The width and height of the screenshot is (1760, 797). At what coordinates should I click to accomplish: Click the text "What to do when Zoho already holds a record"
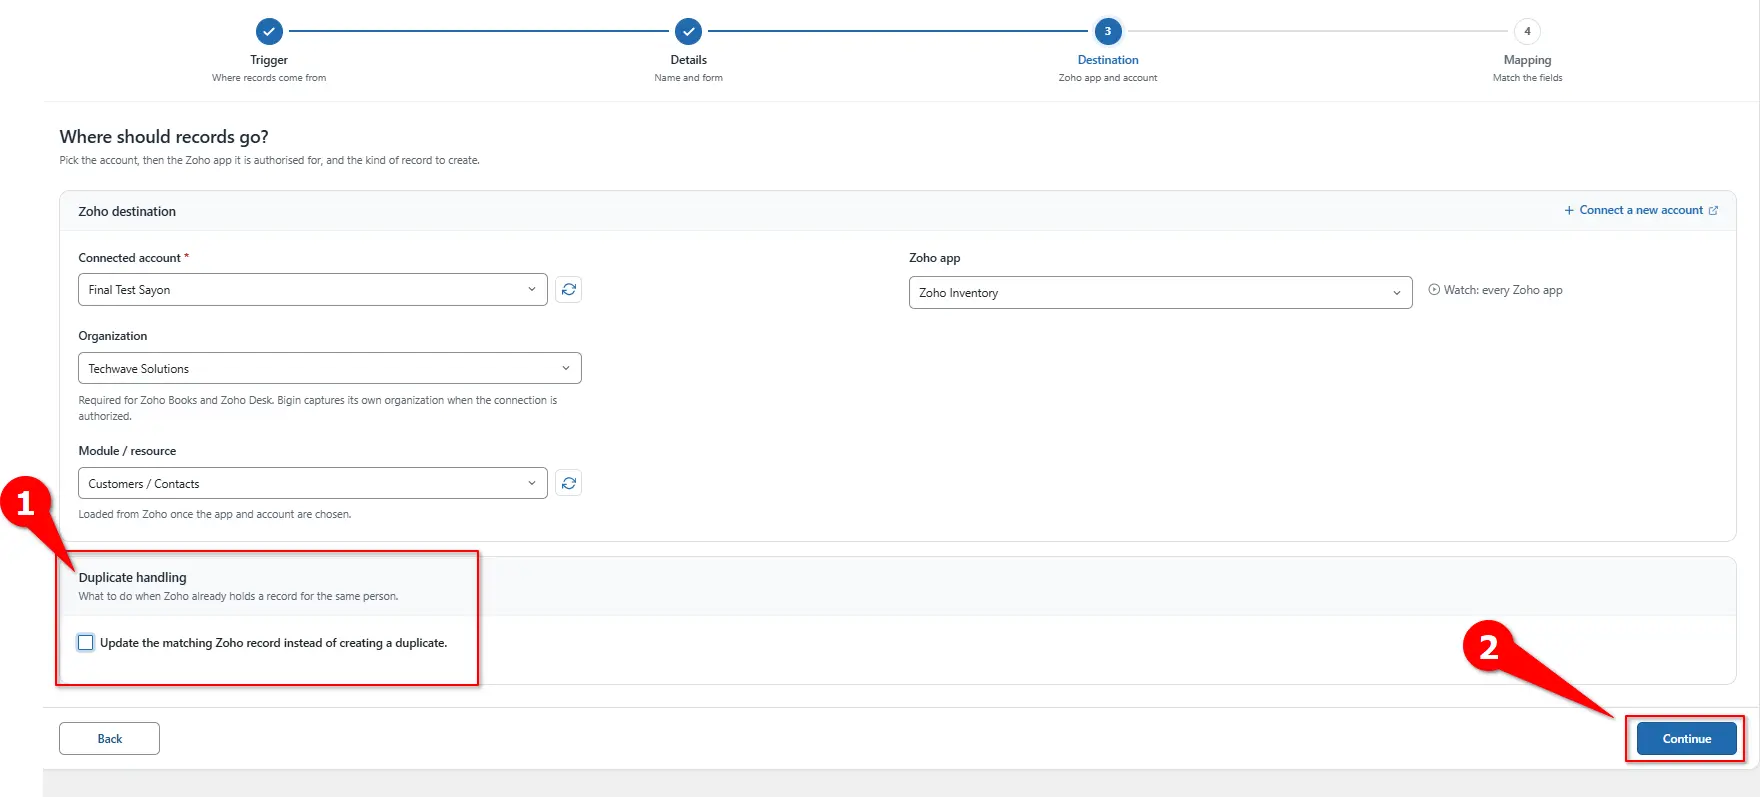[239, 596]
